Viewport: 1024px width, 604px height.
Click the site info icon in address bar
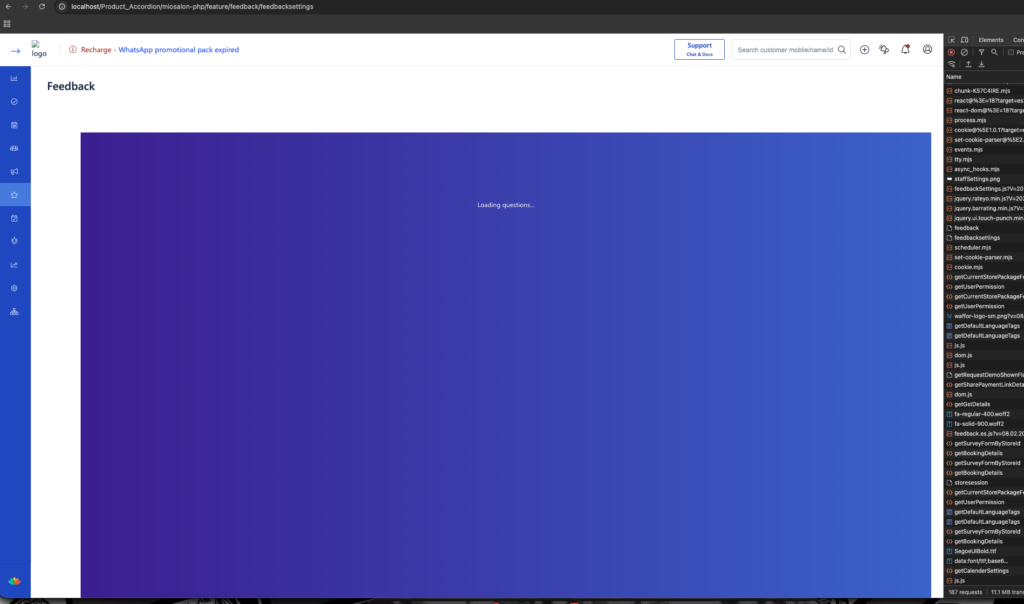tap(62, 7)
